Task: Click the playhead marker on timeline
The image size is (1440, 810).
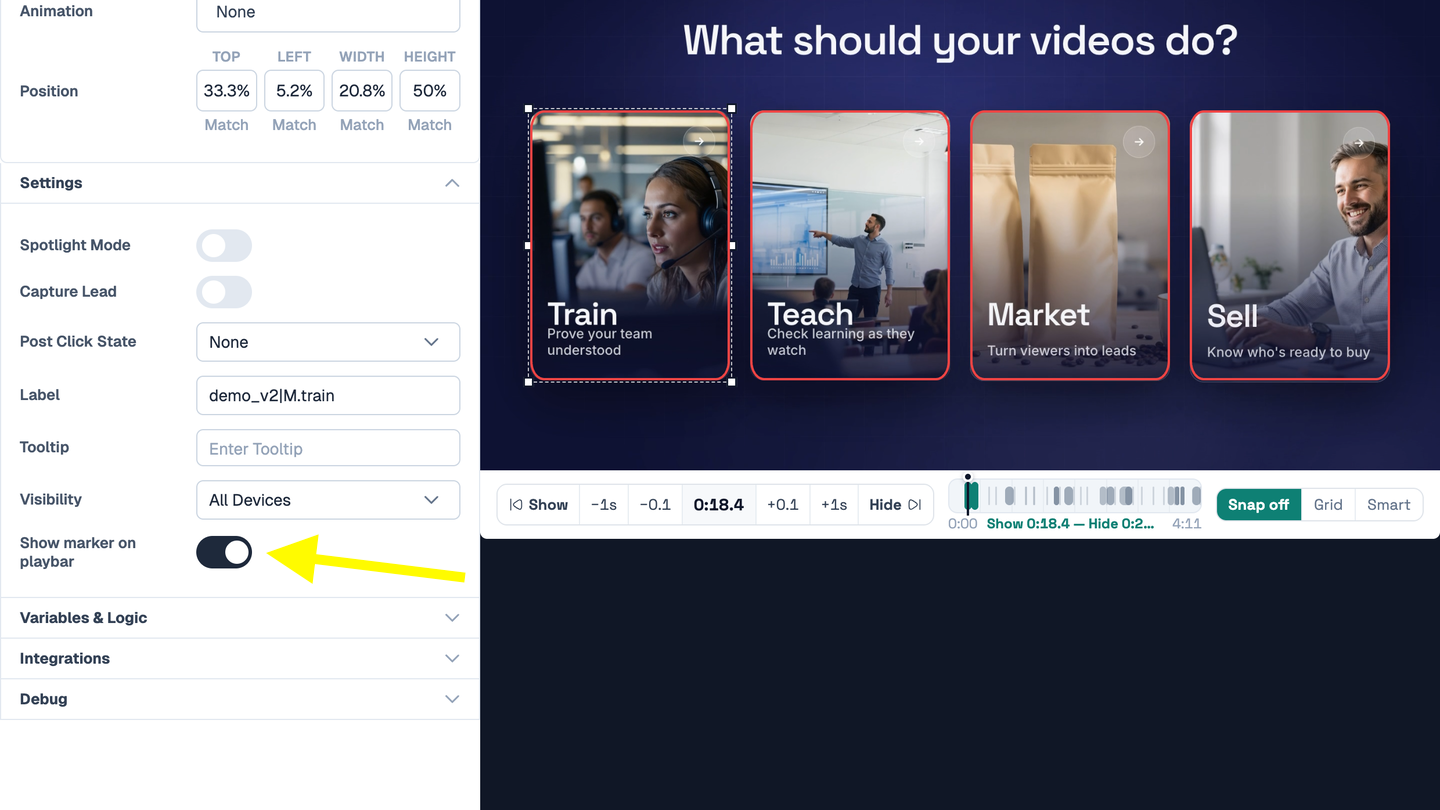Action: (968, 495)
